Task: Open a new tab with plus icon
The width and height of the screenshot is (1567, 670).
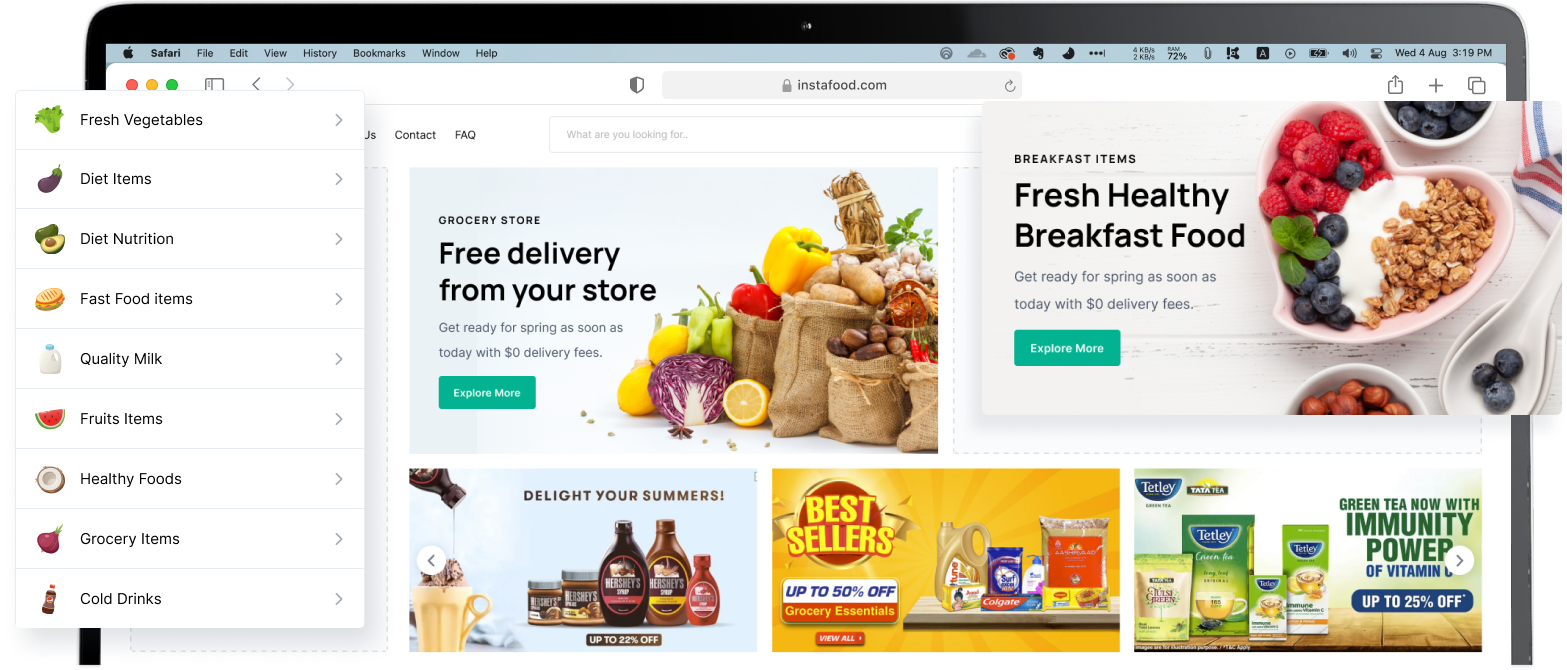Action: point(1436,86)
